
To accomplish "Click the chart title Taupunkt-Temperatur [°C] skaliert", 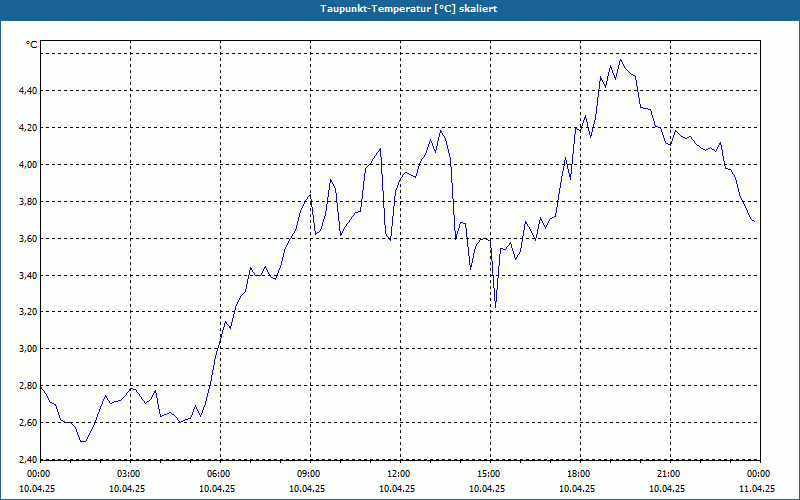I will 409,9.
